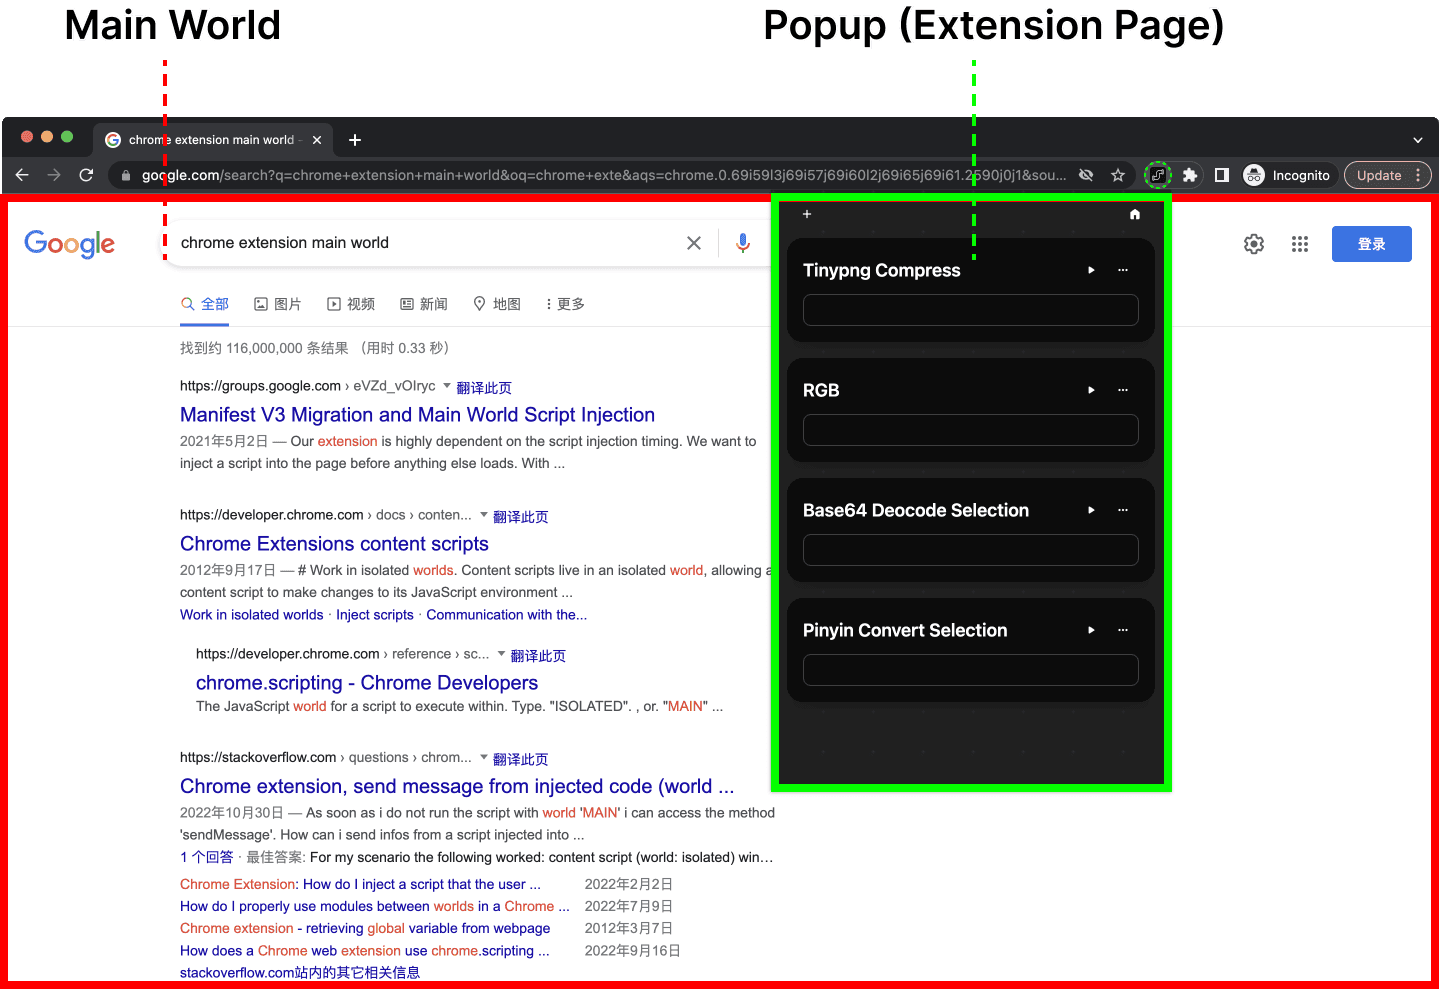Viewport: 1439px width, 989px height.
Task: Click the 'Communication with the...' sitelink
Action: pyautogui.click(x=507, y=615)
